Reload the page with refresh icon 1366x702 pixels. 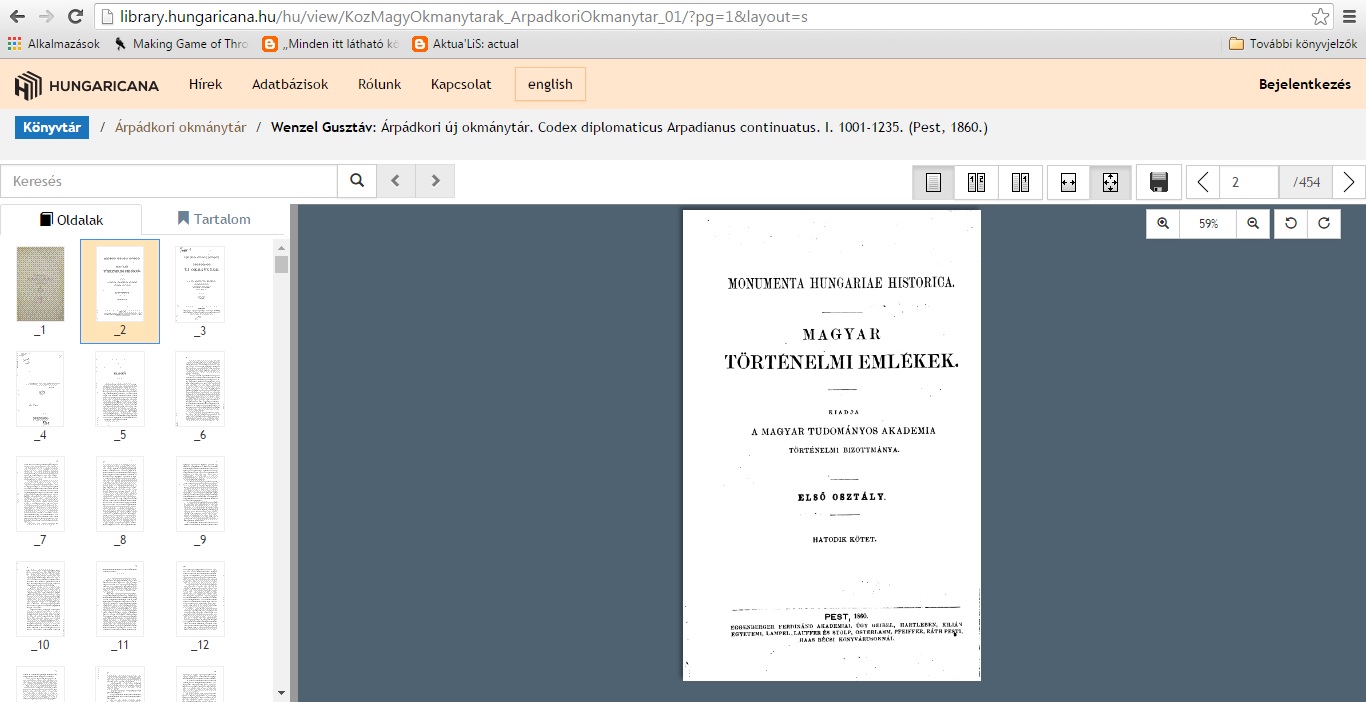pos(75,16)
